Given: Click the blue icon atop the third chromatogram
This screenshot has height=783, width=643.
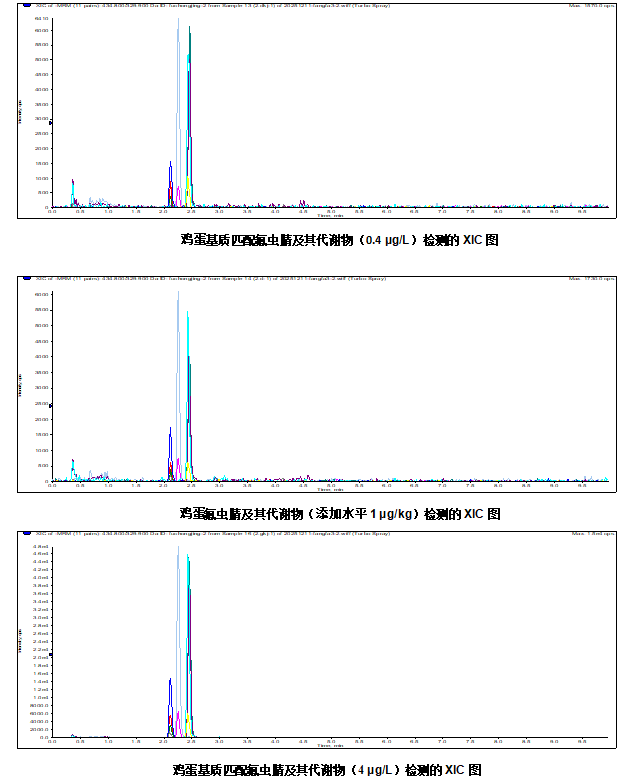Looking at the screenshot, I should coord(27,533).
